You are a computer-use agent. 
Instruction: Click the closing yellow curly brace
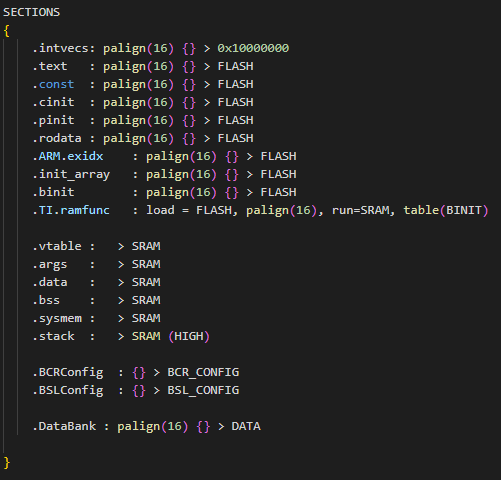point(6,463)
